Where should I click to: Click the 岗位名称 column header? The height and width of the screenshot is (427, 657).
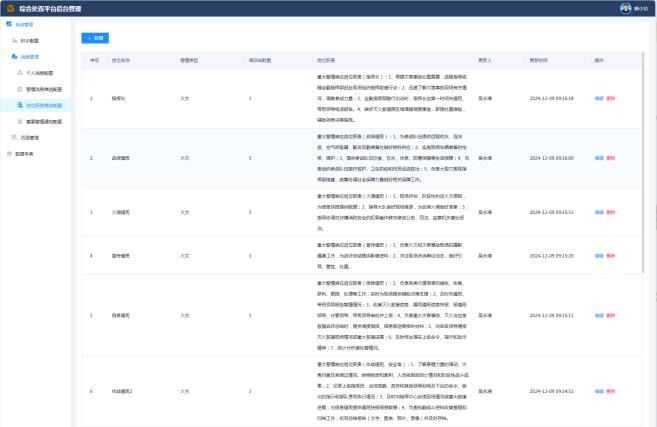coord(120,60)
